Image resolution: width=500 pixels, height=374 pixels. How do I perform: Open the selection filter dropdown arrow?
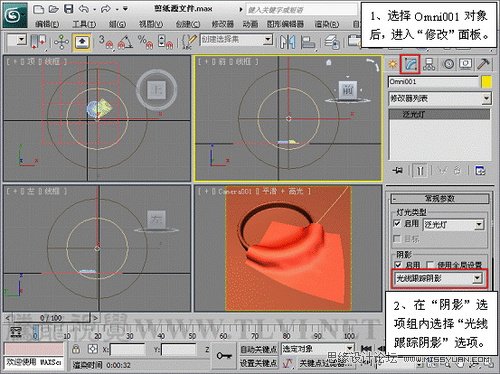[x=21, y=40]
